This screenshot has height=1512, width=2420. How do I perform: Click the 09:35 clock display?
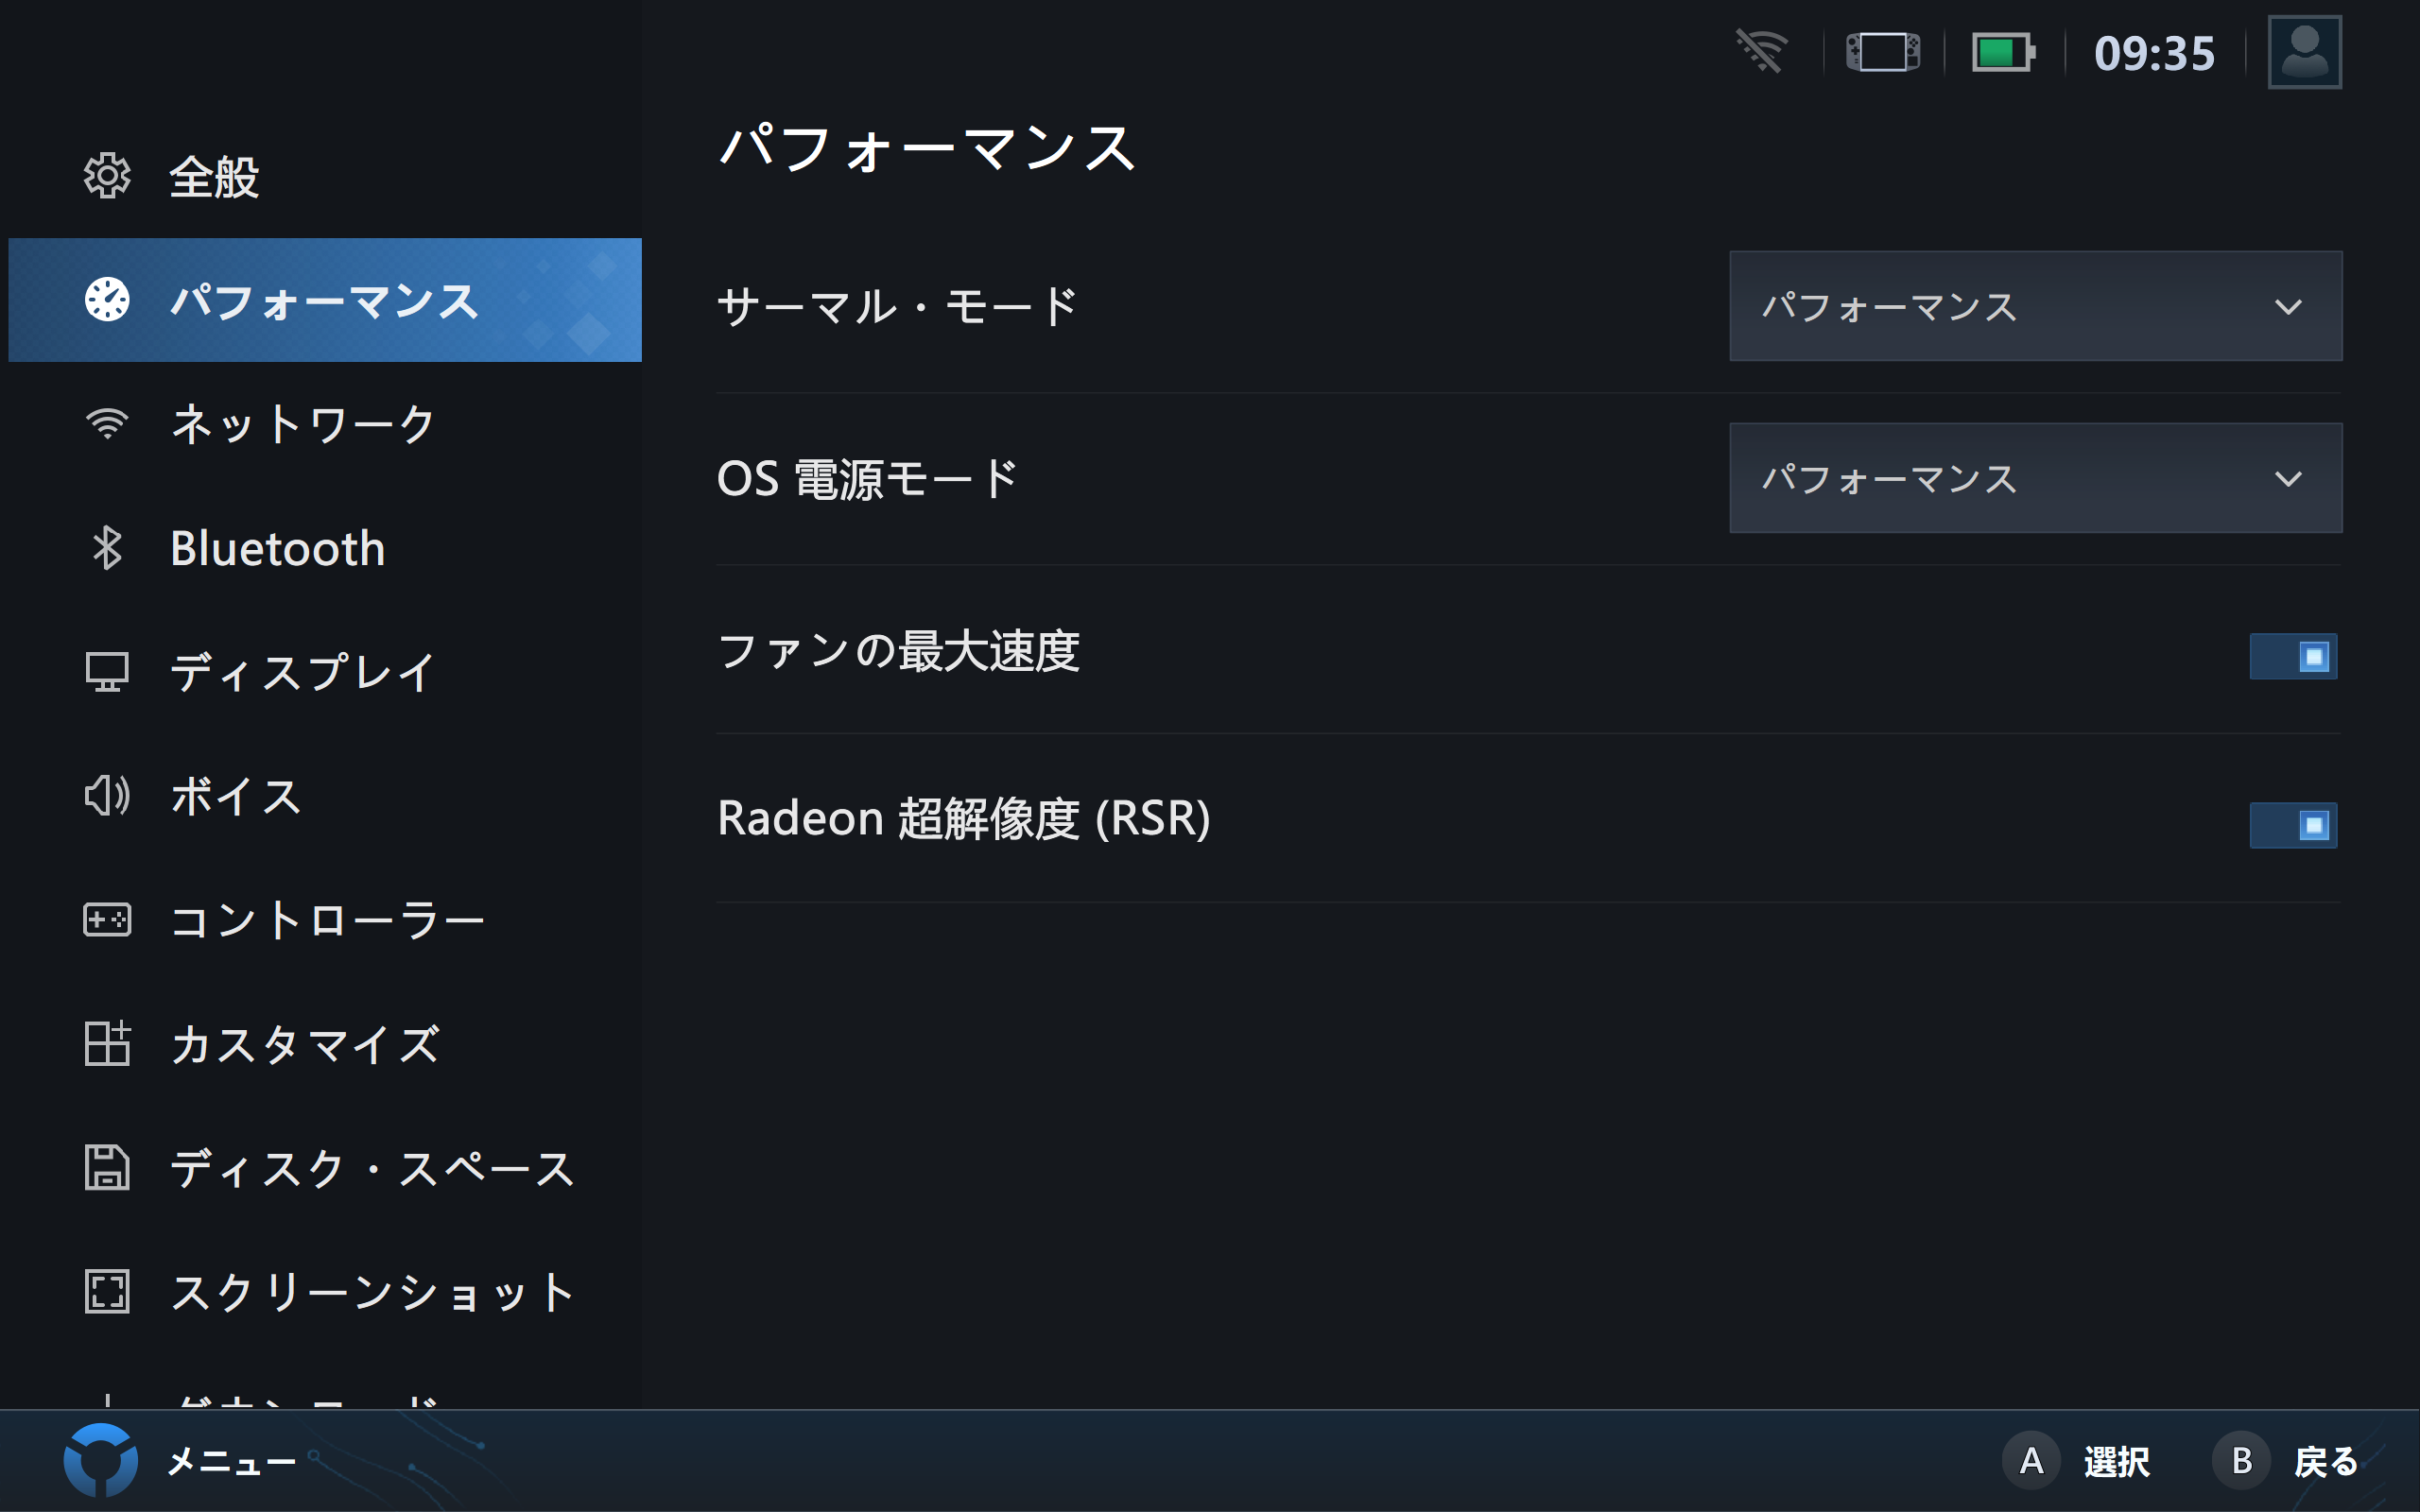click(2154, 53)
